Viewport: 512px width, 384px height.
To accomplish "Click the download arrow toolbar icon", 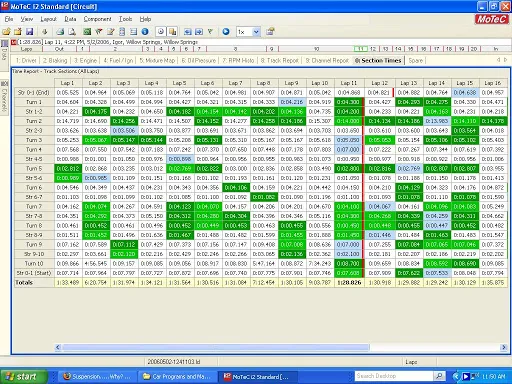I will point(45,32).
